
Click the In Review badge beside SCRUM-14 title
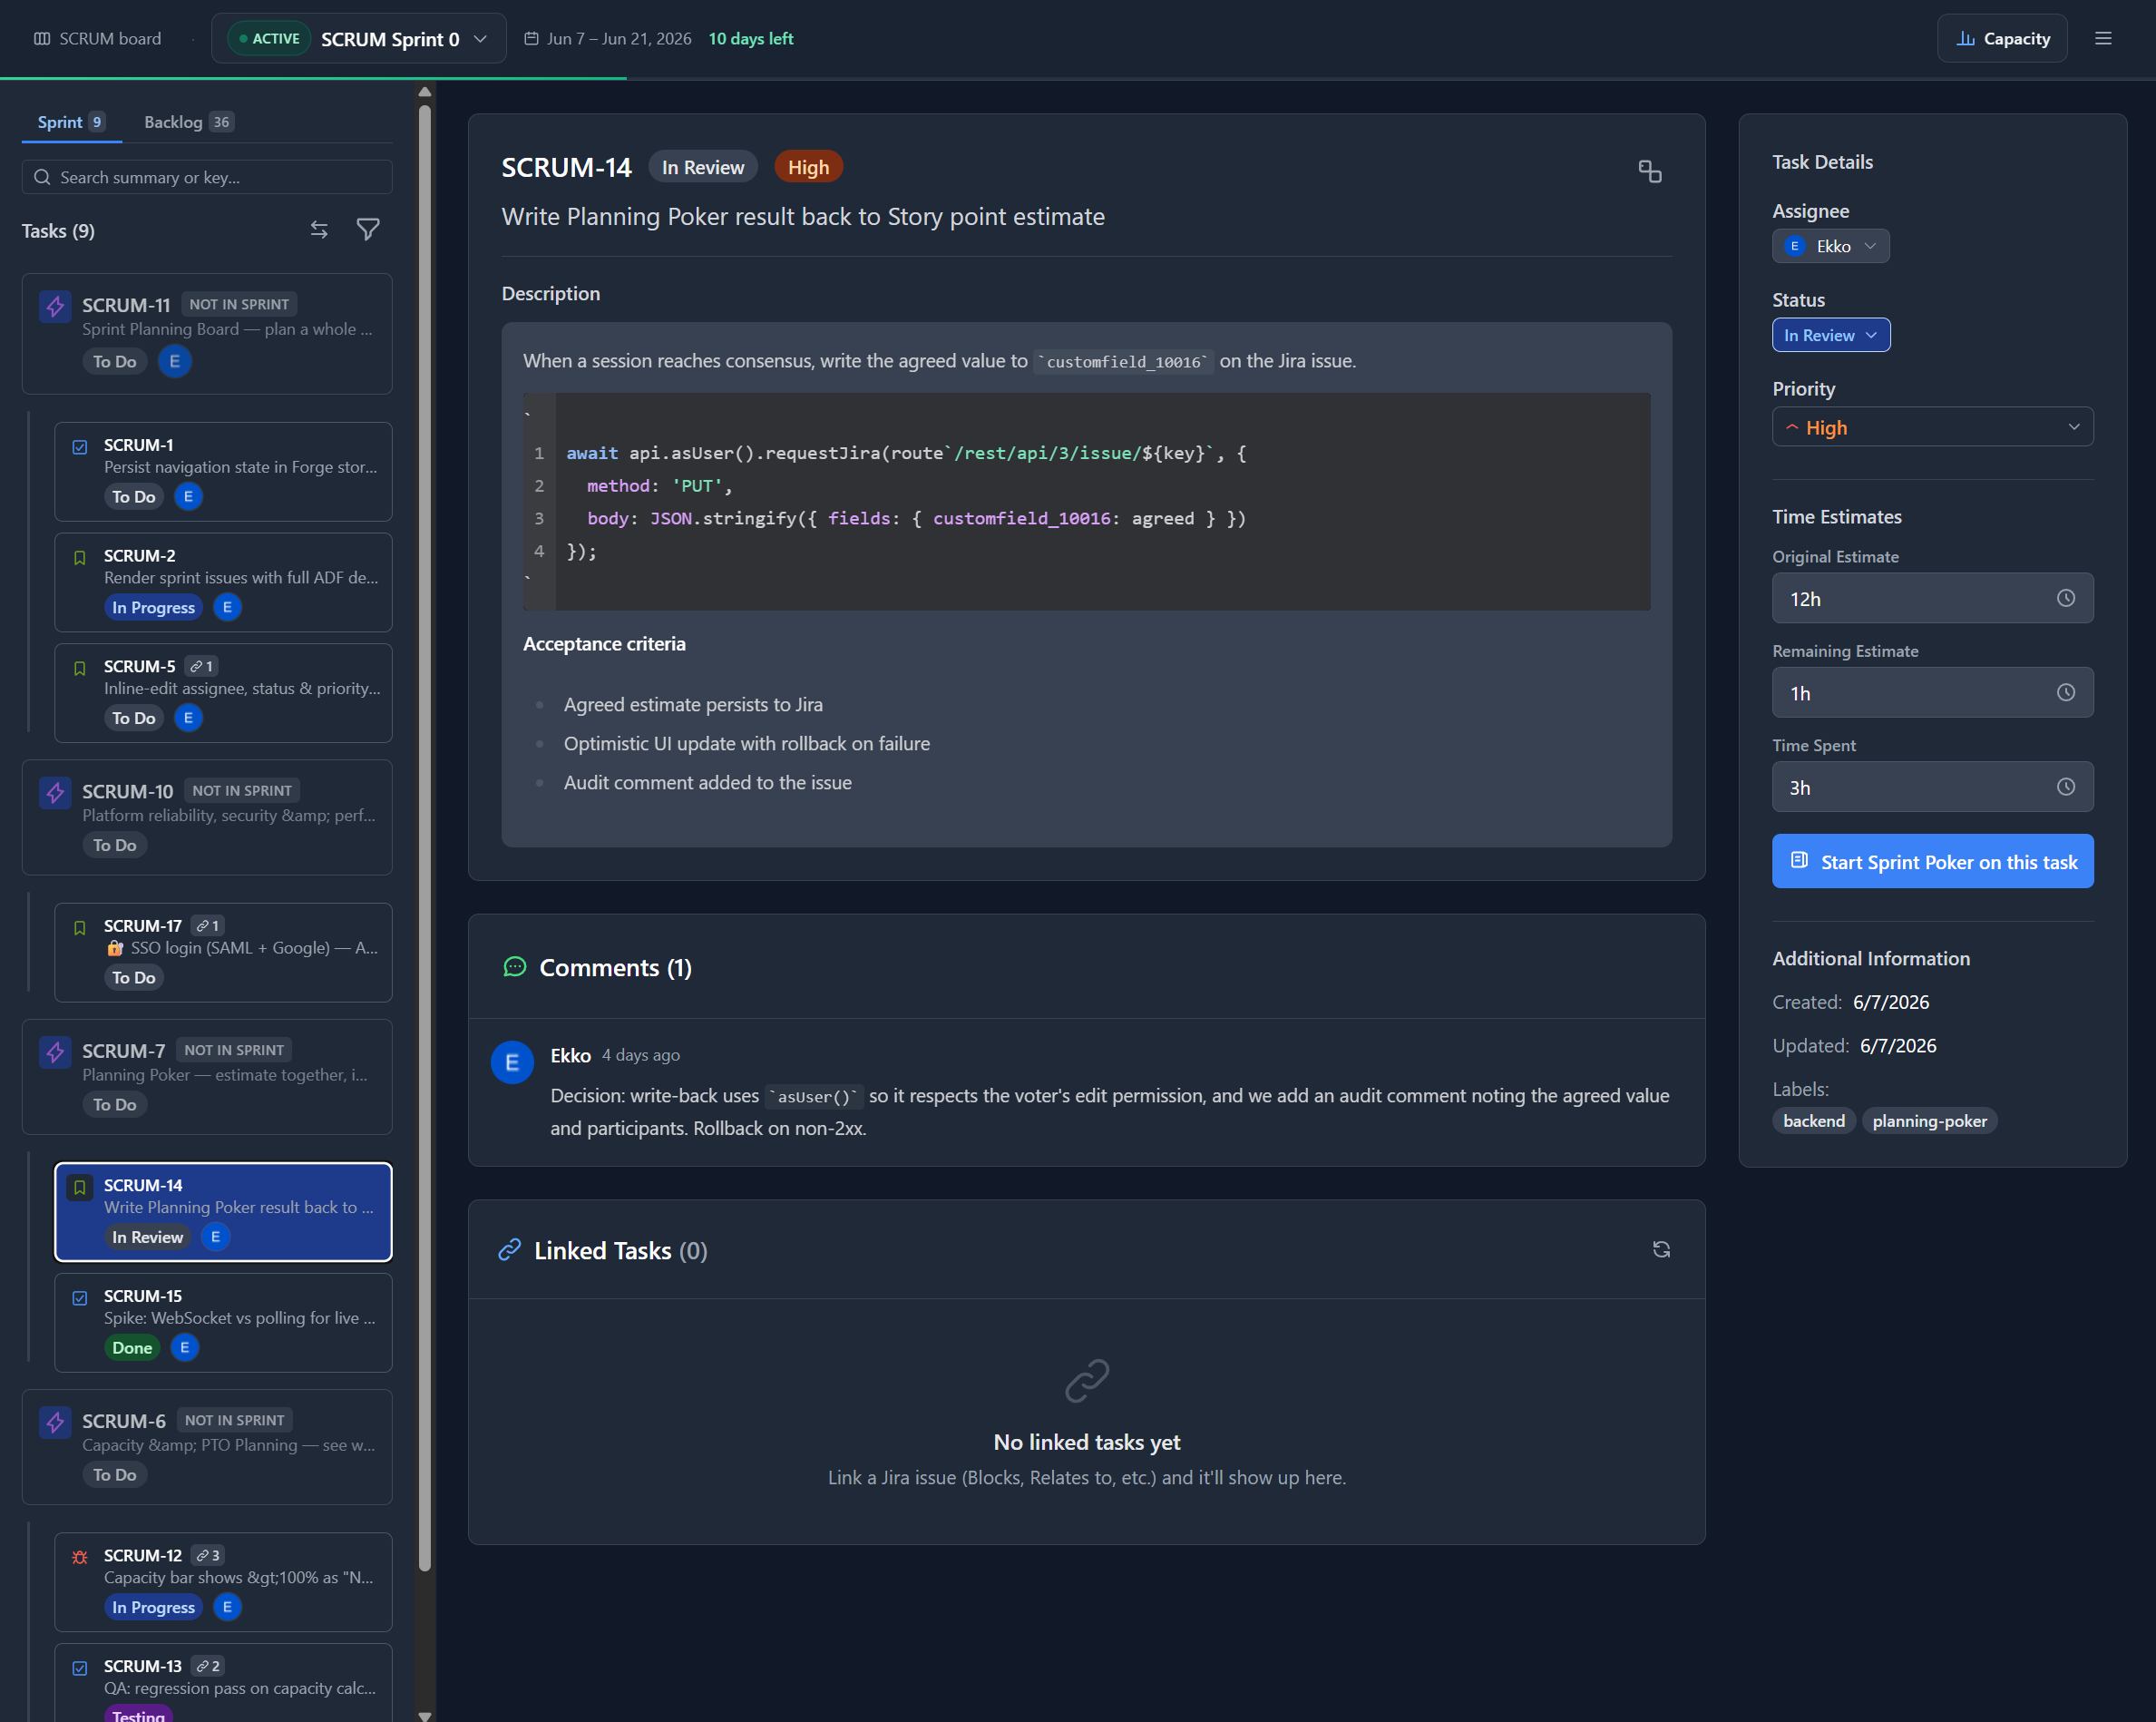pos(703,167)
